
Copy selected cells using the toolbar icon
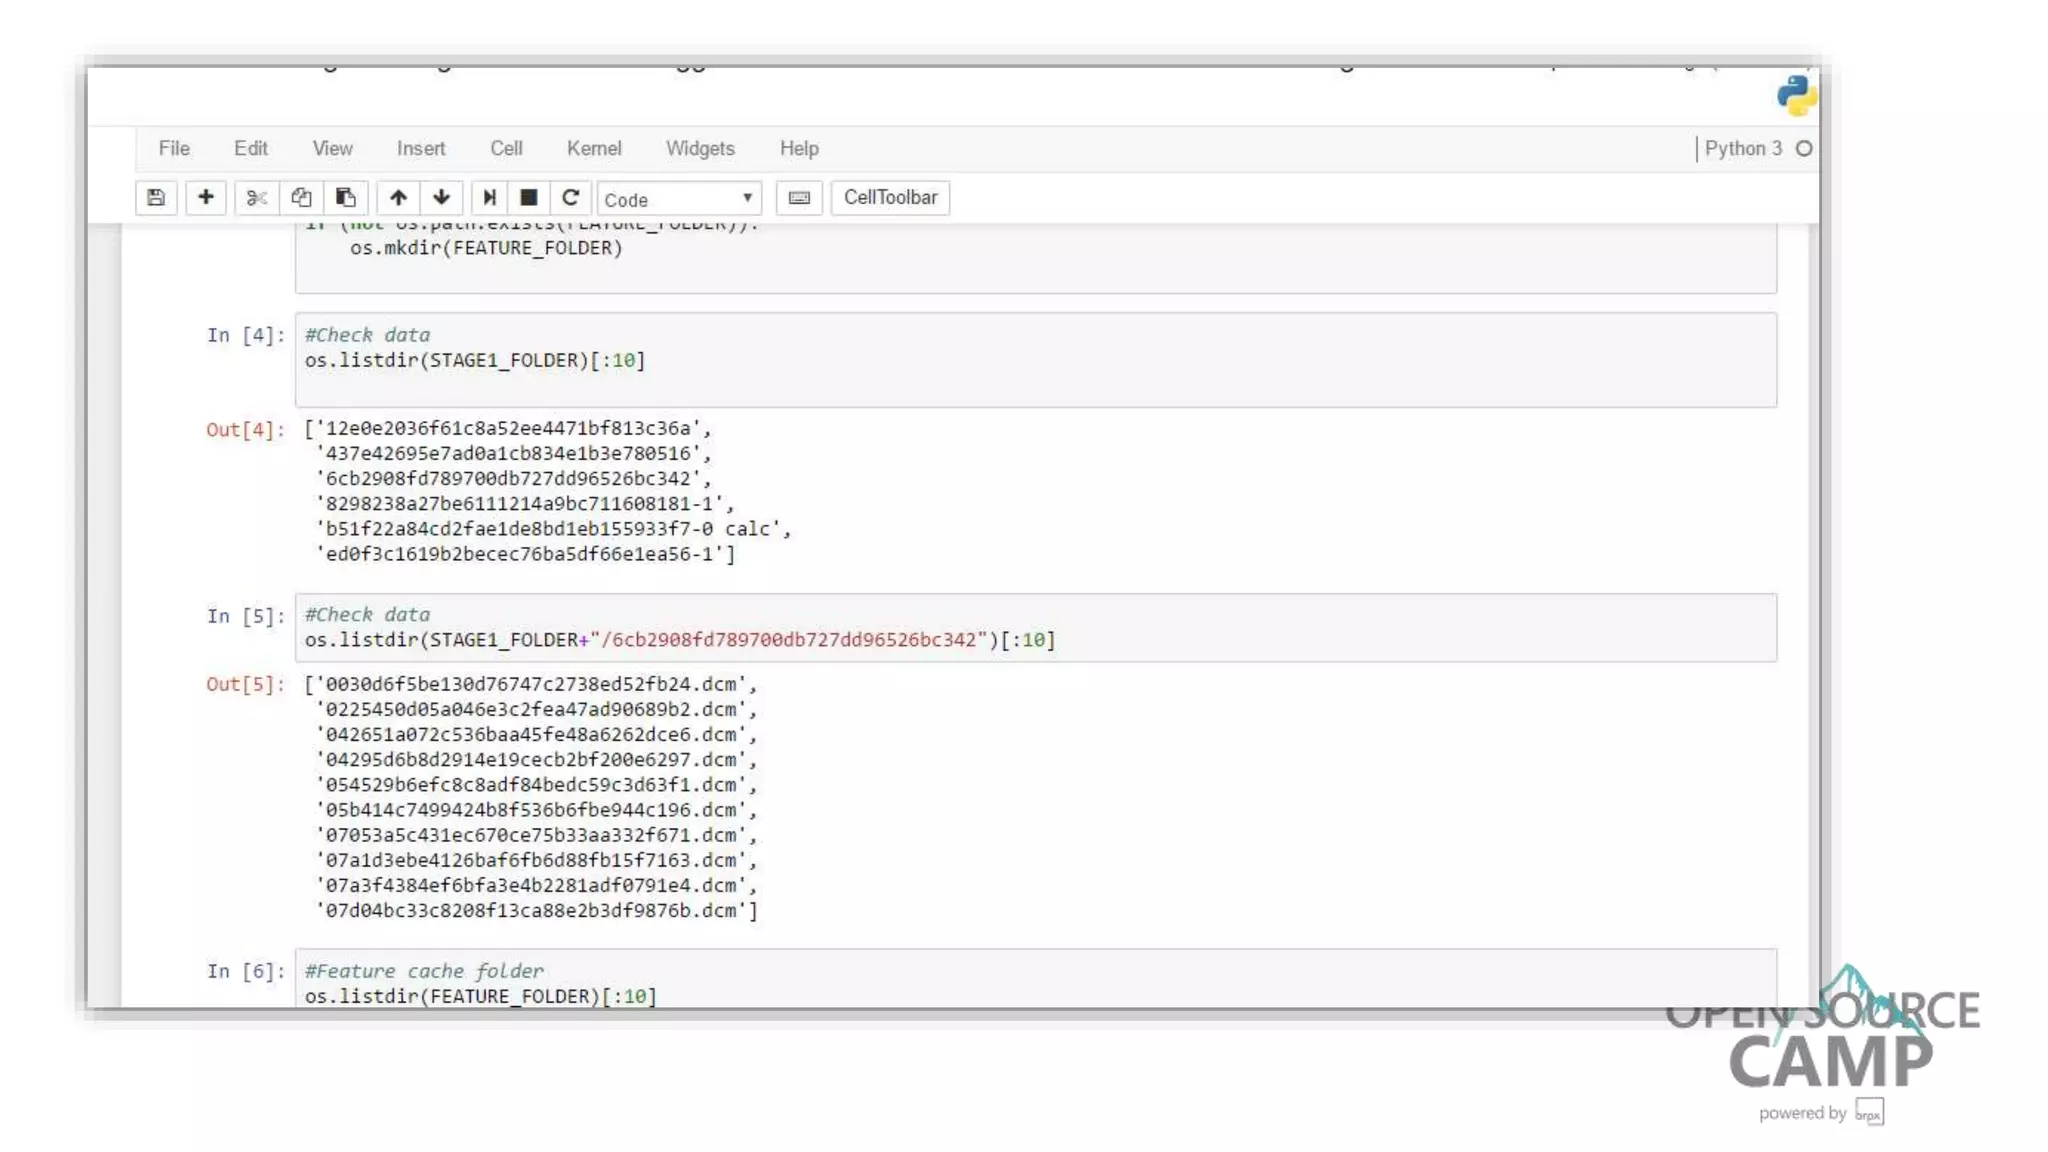pos(301,198)
